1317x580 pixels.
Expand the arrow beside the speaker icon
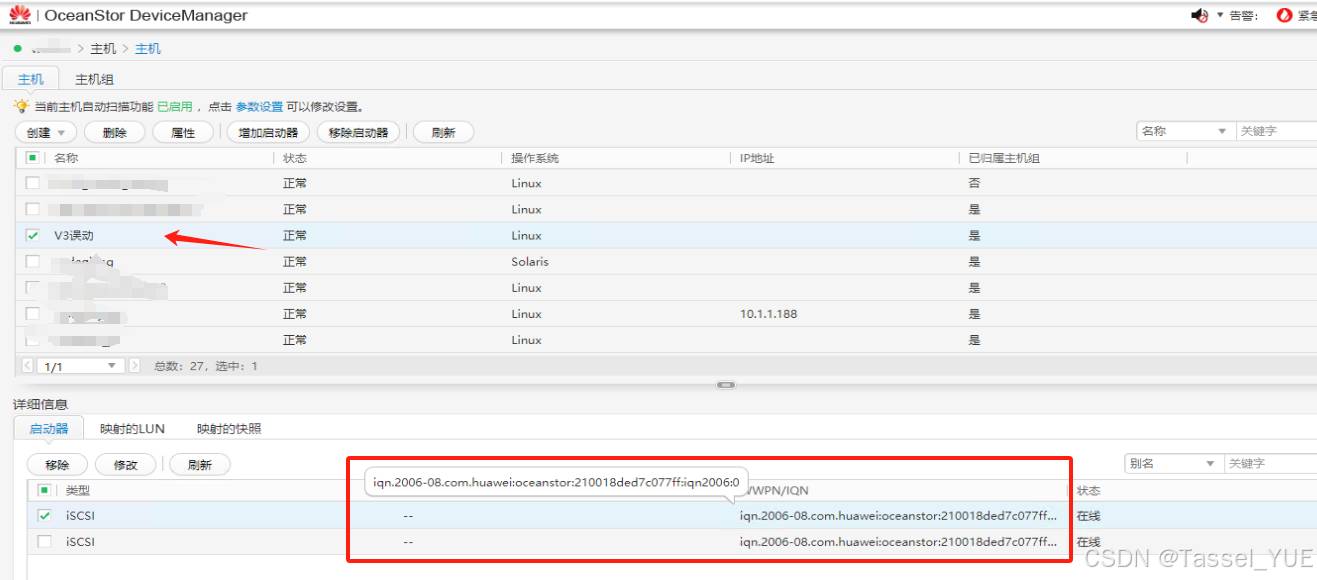tap(1220, 15)
